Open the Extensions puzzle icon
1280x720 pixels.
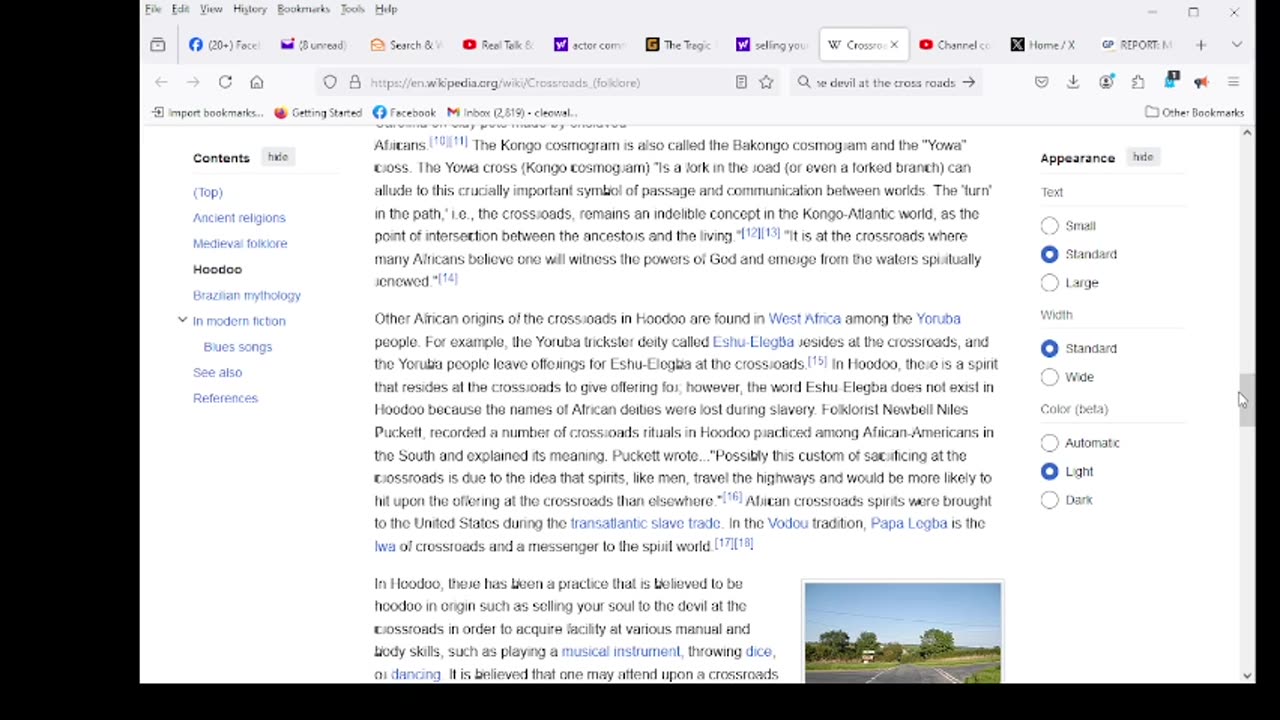point(1138,82)
